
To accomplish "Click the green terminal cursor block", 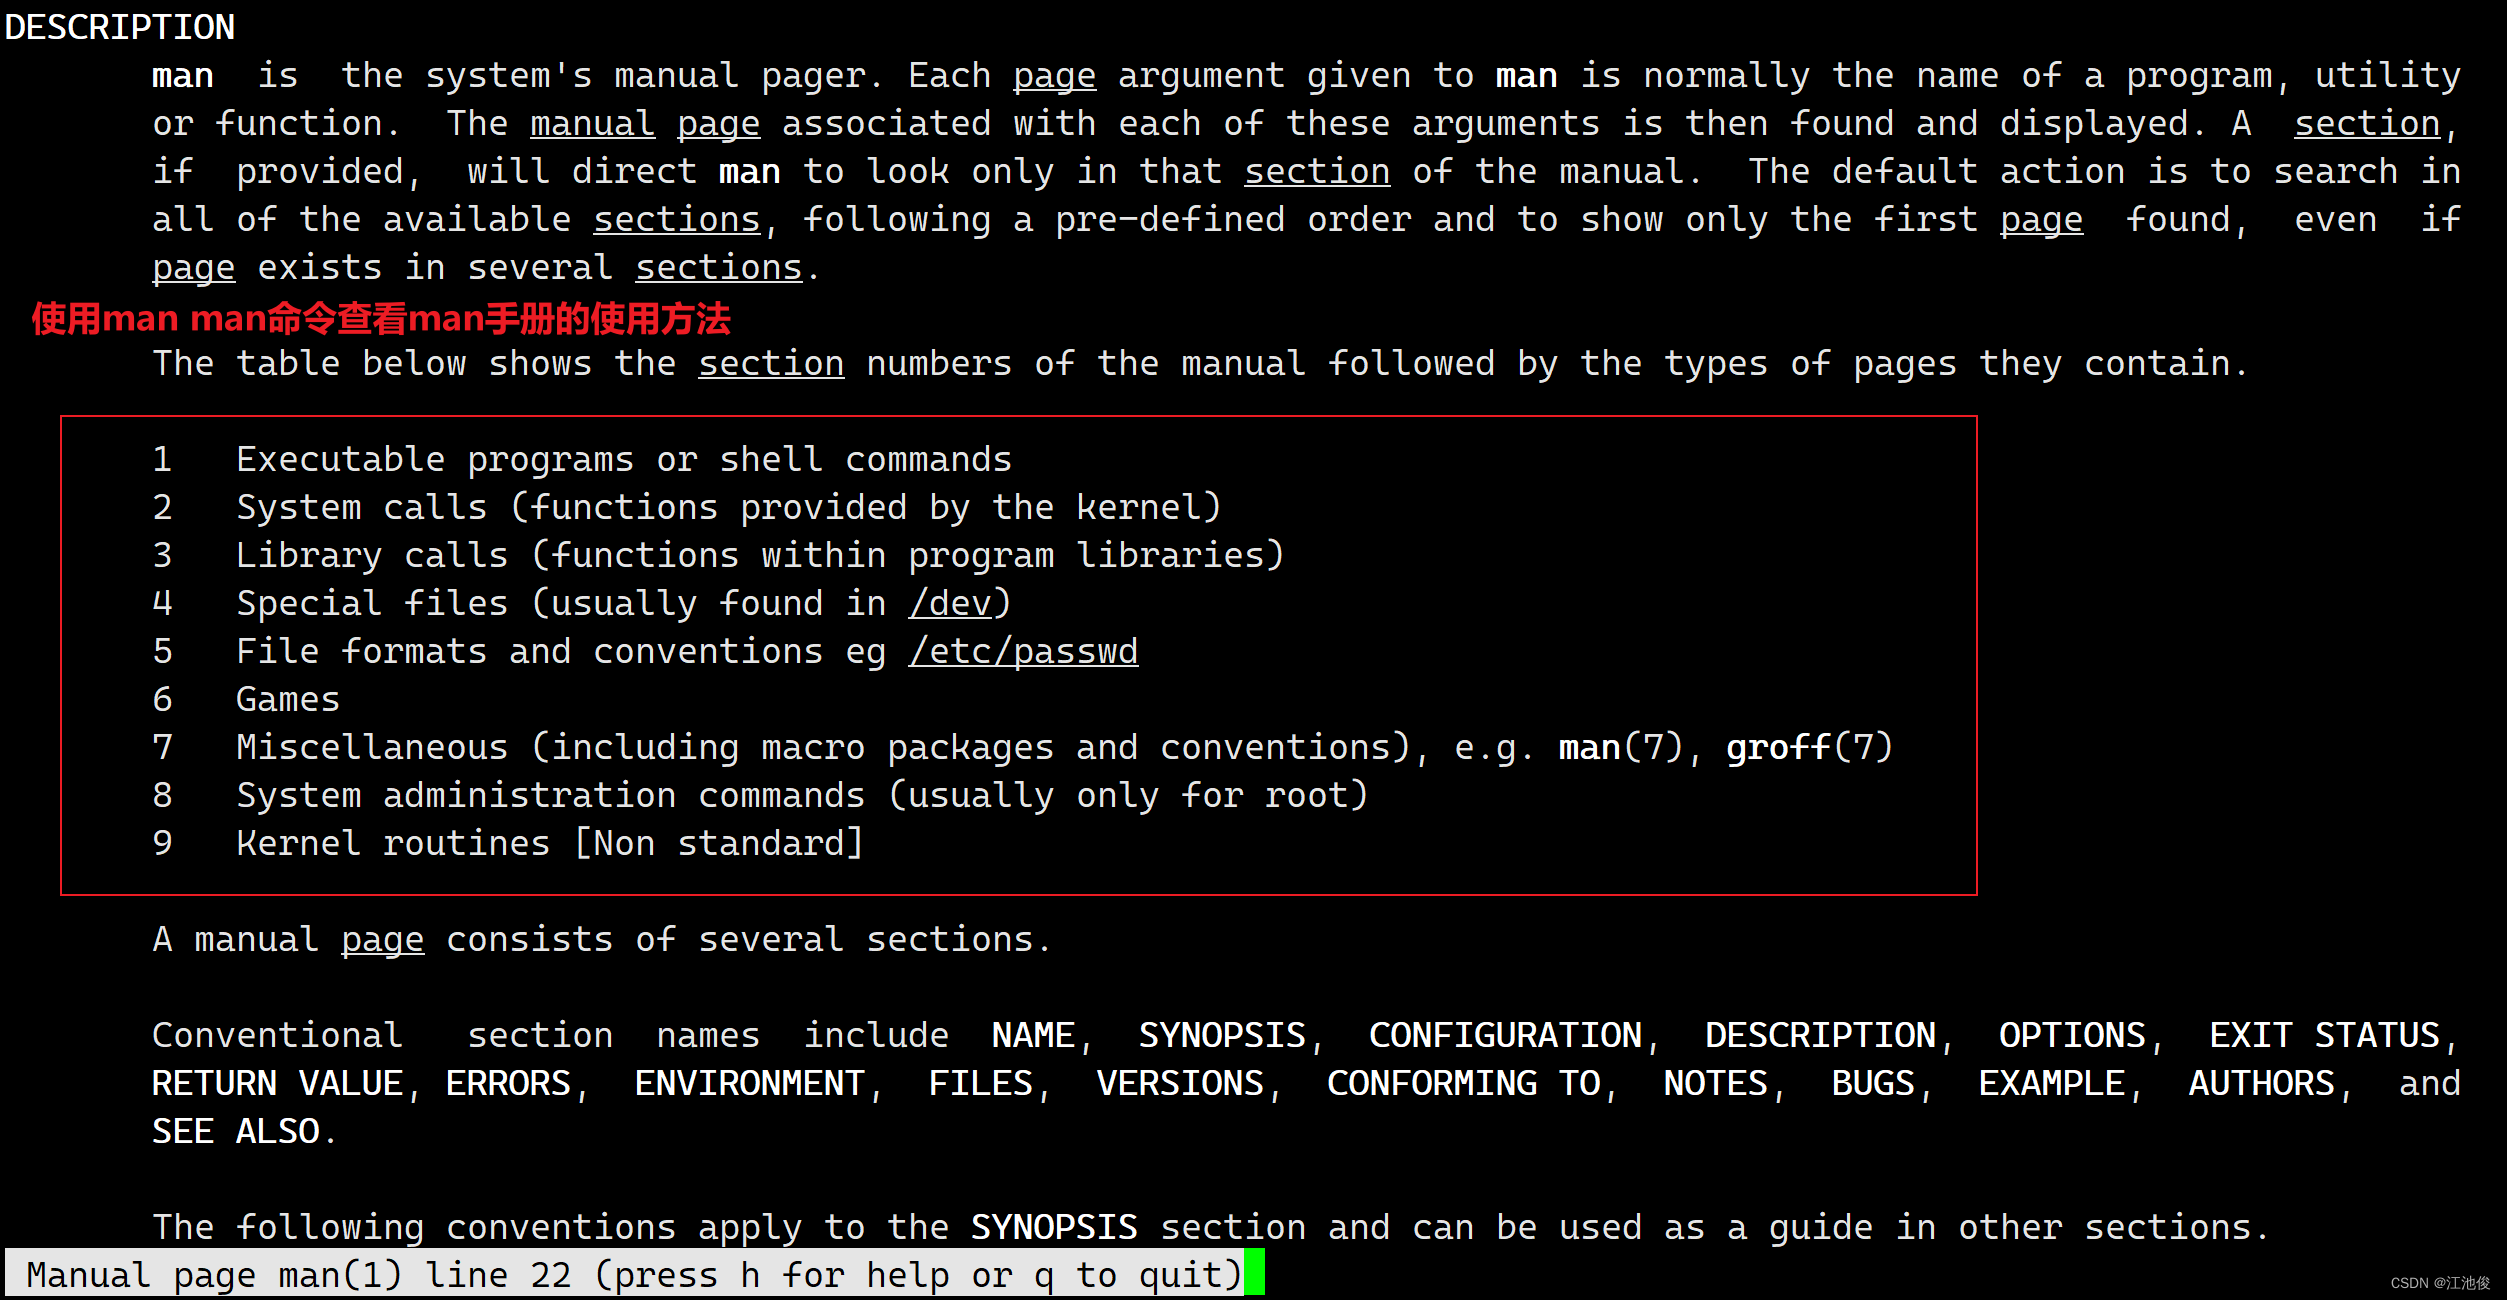I will (1254, 1272).
